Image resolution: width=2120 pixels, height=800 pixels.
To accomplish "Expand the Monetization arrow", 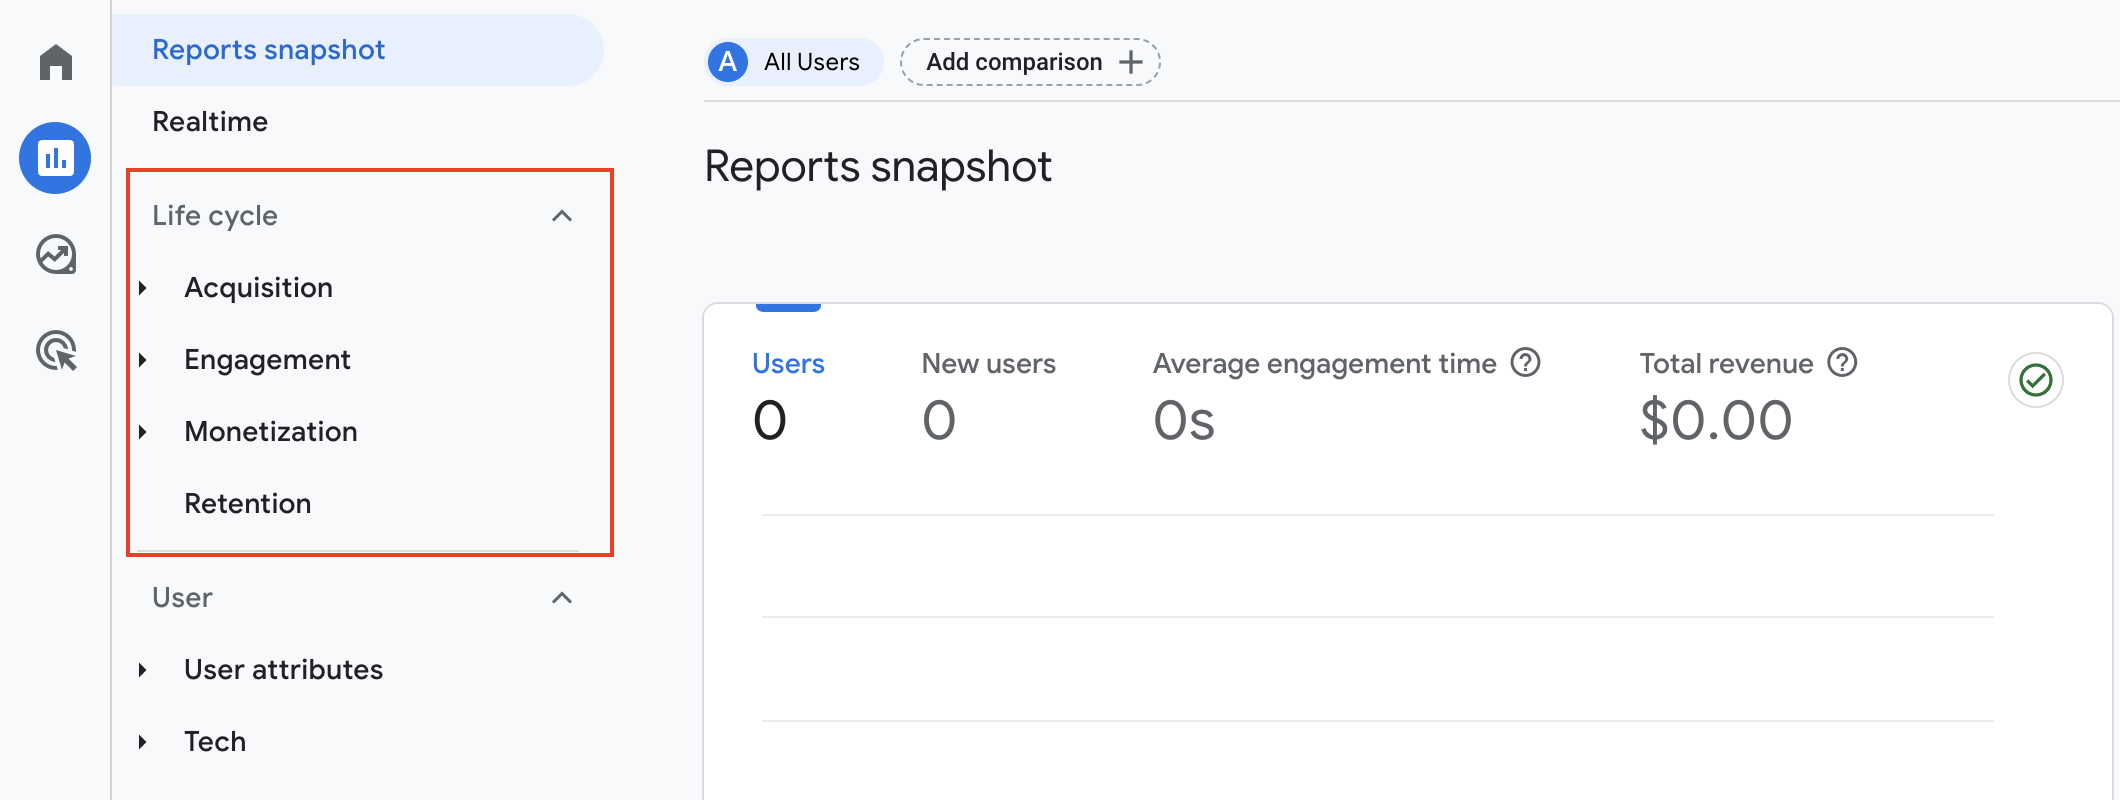I will [143, 432].
